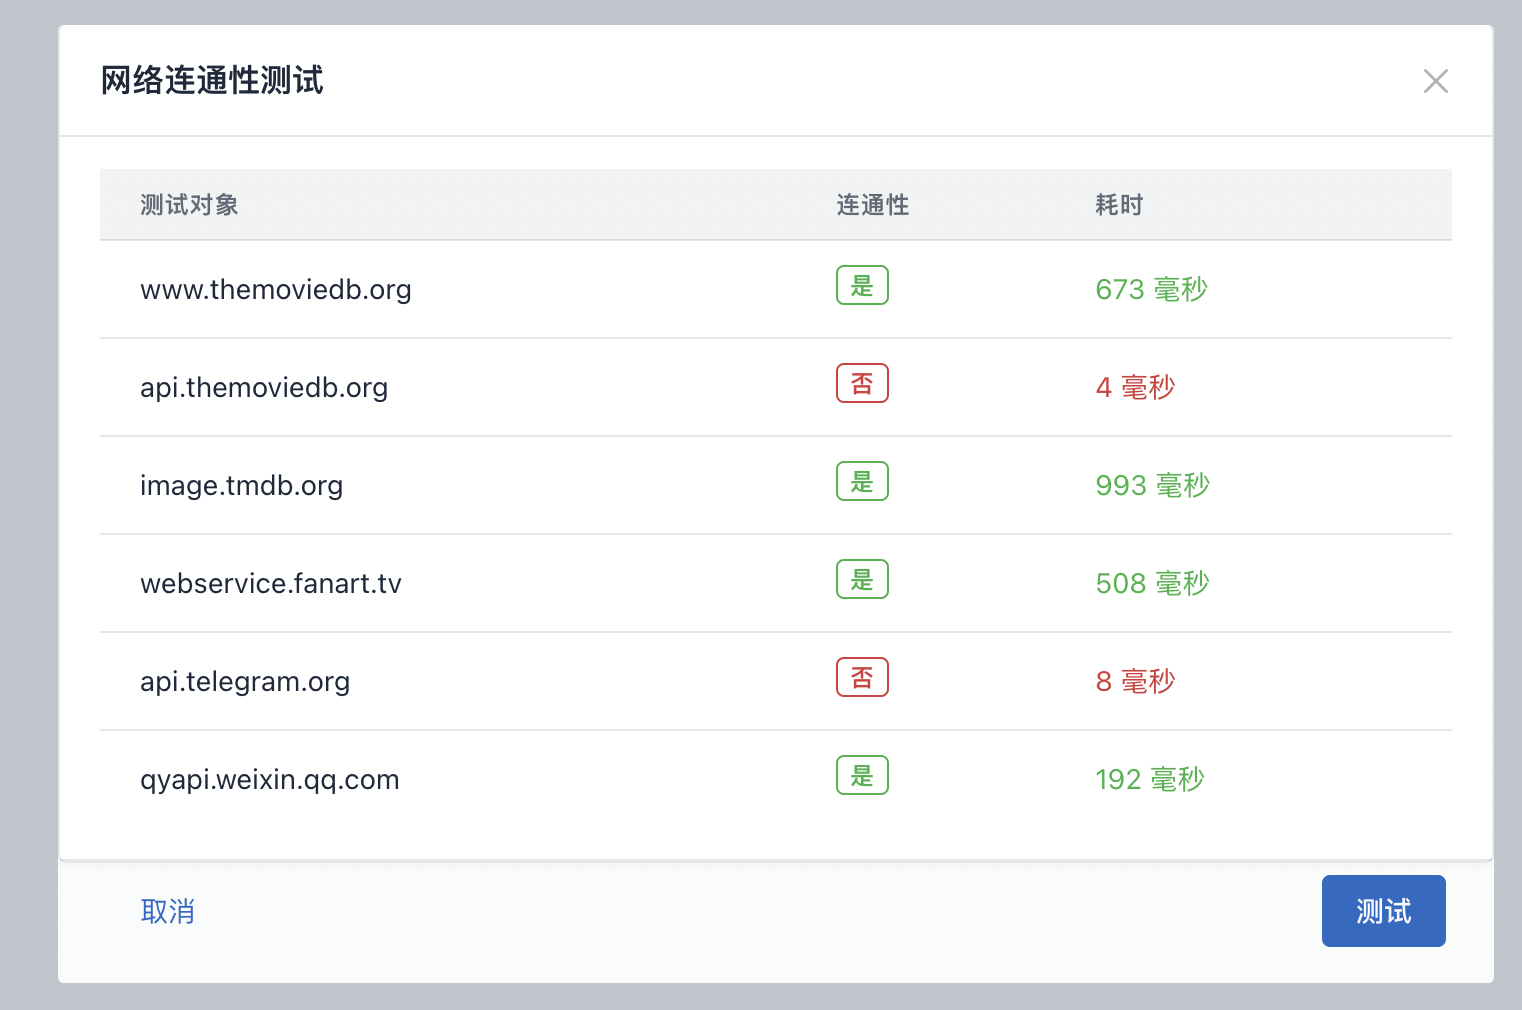Click the 取消 link
Viewport: 1522px width, 1010px height.
(168, 911)
